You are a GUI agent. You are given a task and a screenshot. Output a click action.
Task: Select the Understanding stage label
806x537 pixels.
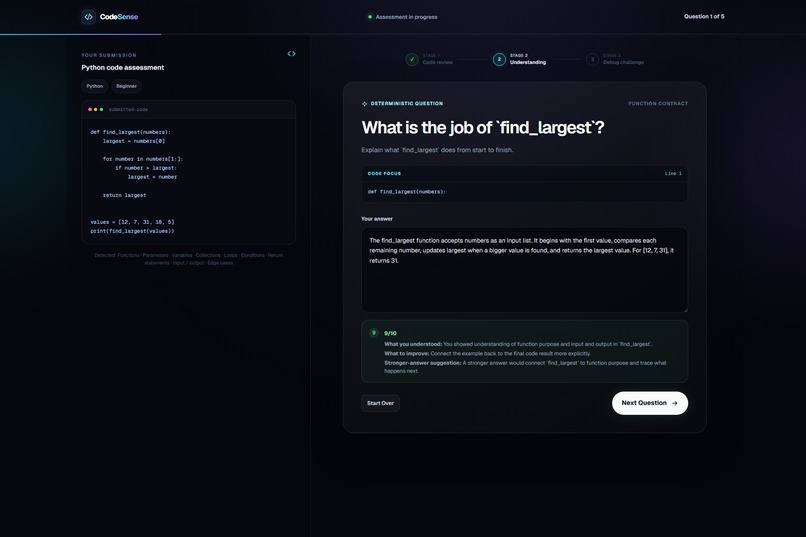pos(528,62)
